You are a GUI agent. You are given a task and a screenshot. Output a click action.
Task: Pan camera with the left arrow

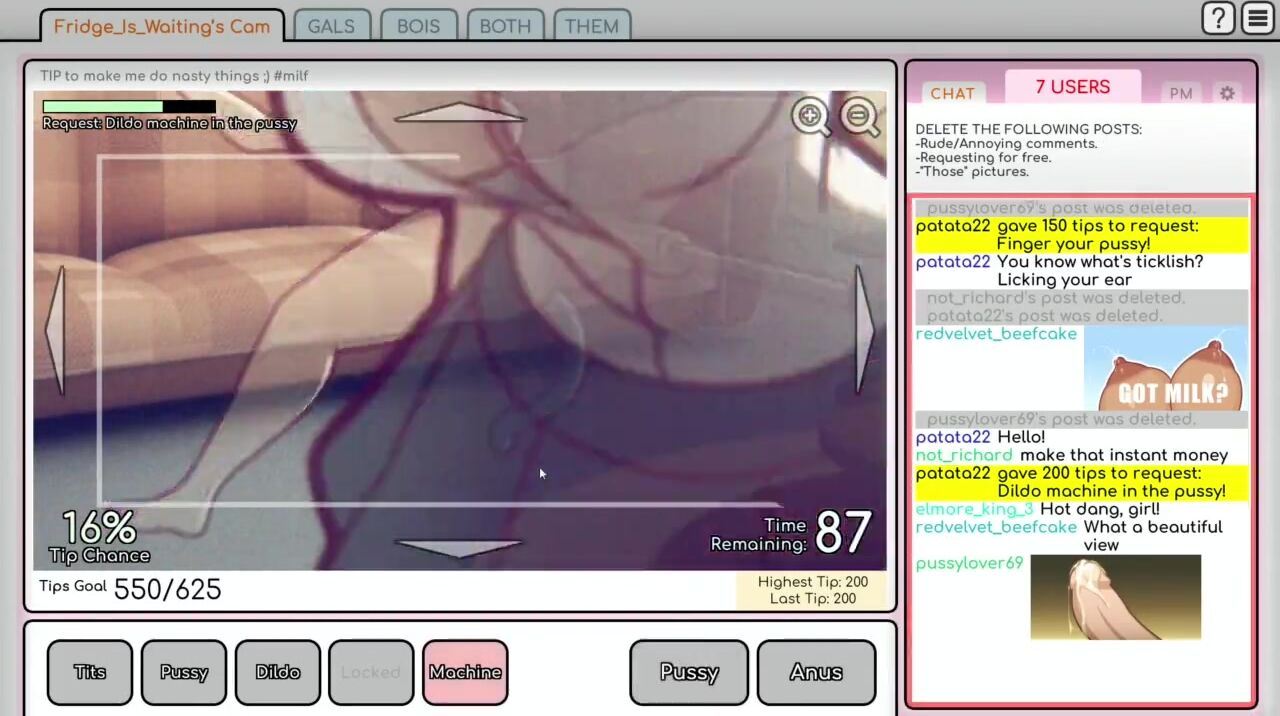tap(55, 330)
